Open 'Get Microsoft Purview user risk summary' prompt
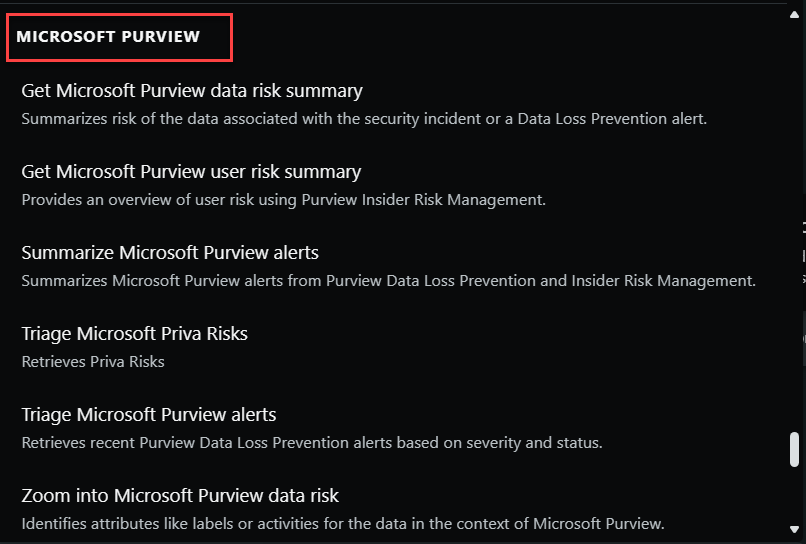The width and height of the screenshot is (806, 544). pyautogui.click(x=191, y=171)
